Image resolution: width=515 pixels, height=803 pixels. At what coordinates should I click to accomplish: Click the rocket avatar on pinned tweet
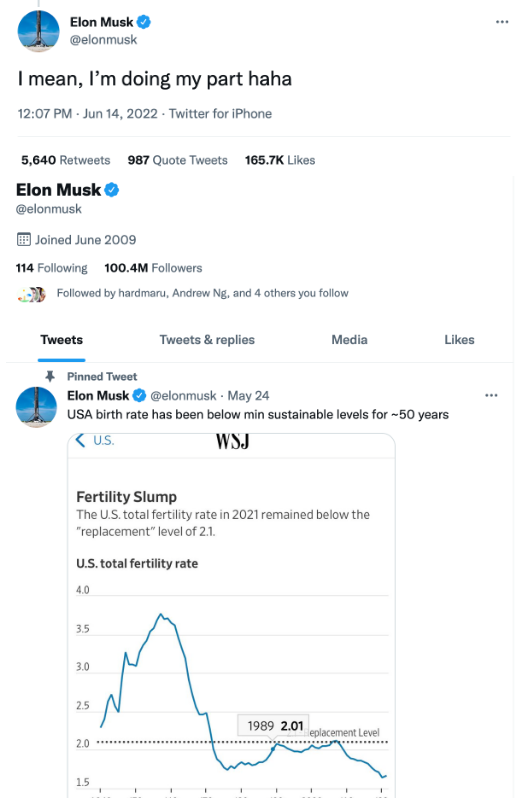pos(36,407)
